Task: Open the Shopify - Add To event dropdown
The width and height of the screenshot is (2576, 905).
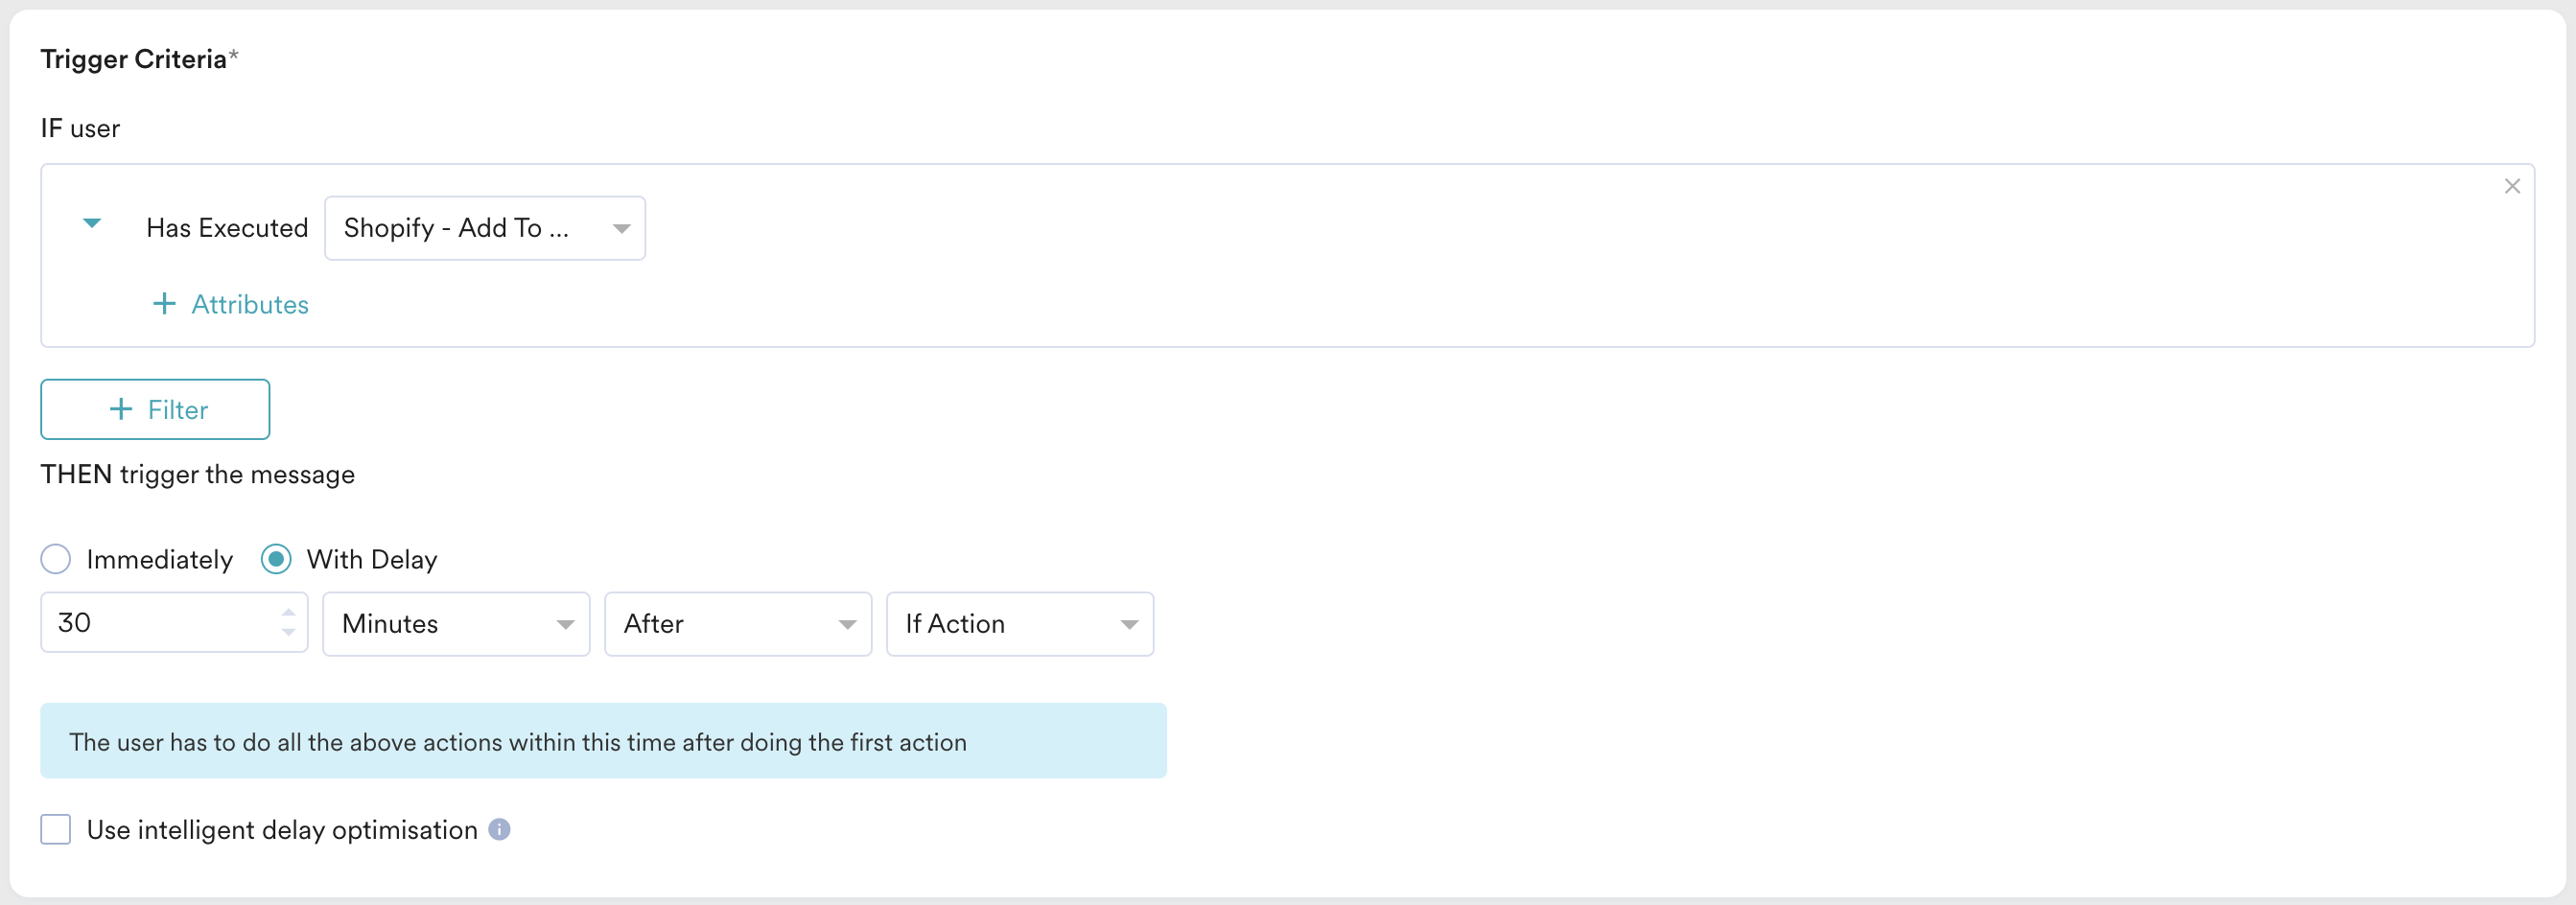Action: pyautogui.click(x=485, y=229)
